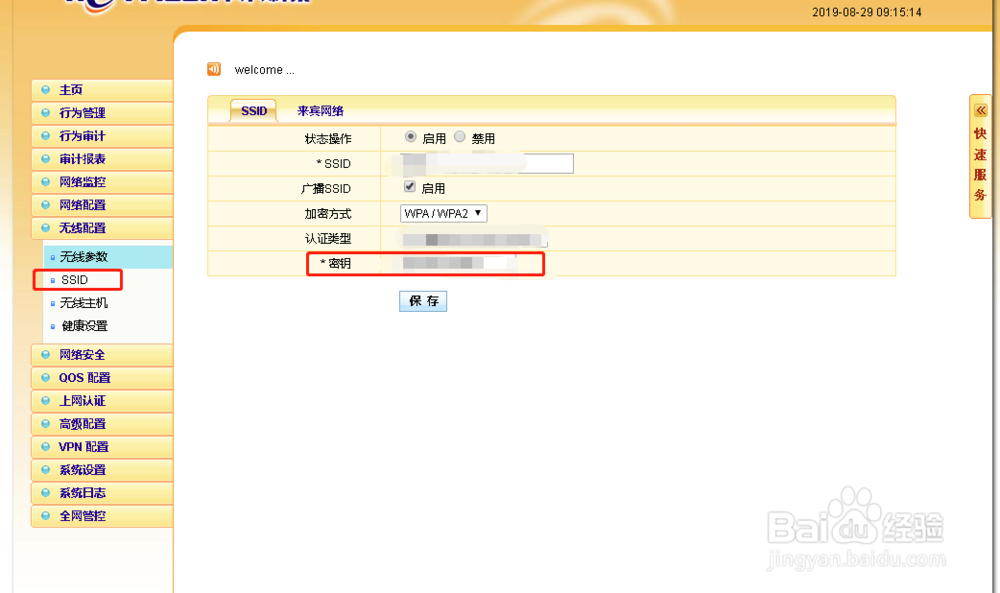
Task: Click the 保存 button to save settings
Action: tap(422, 301)
